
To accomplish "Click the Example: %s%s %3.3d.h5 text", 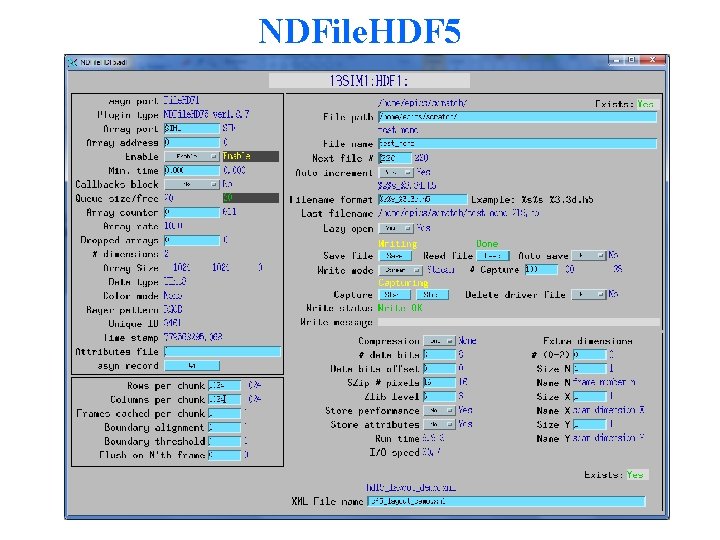I will 532,200.
